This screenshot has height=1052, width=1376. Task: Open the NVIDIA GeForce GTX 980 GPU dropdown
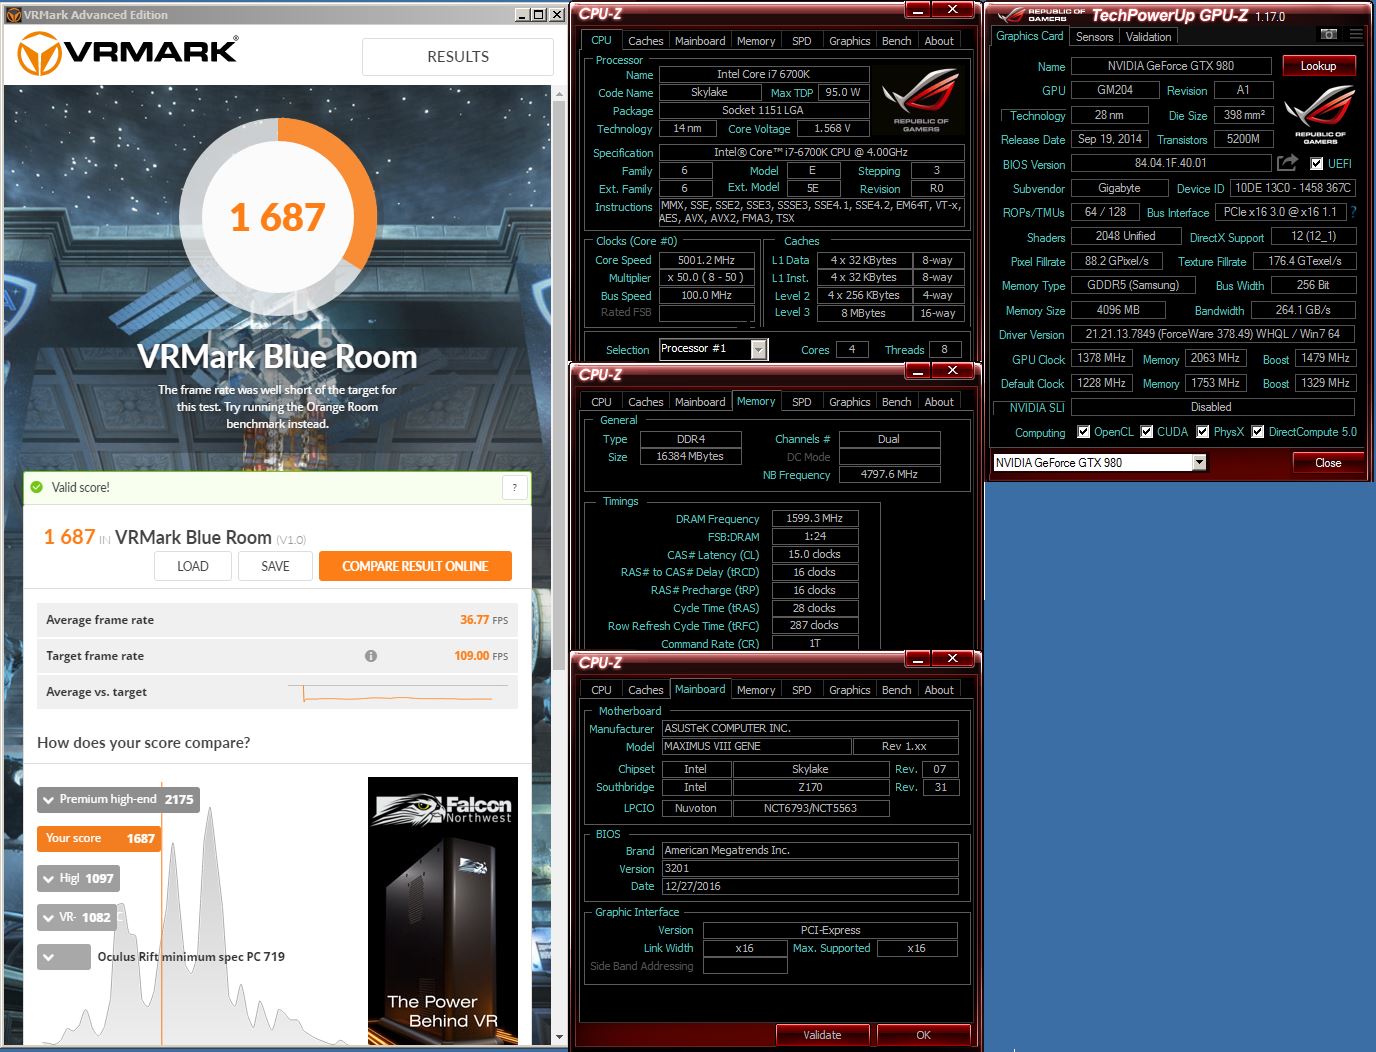pos(1199,462)
